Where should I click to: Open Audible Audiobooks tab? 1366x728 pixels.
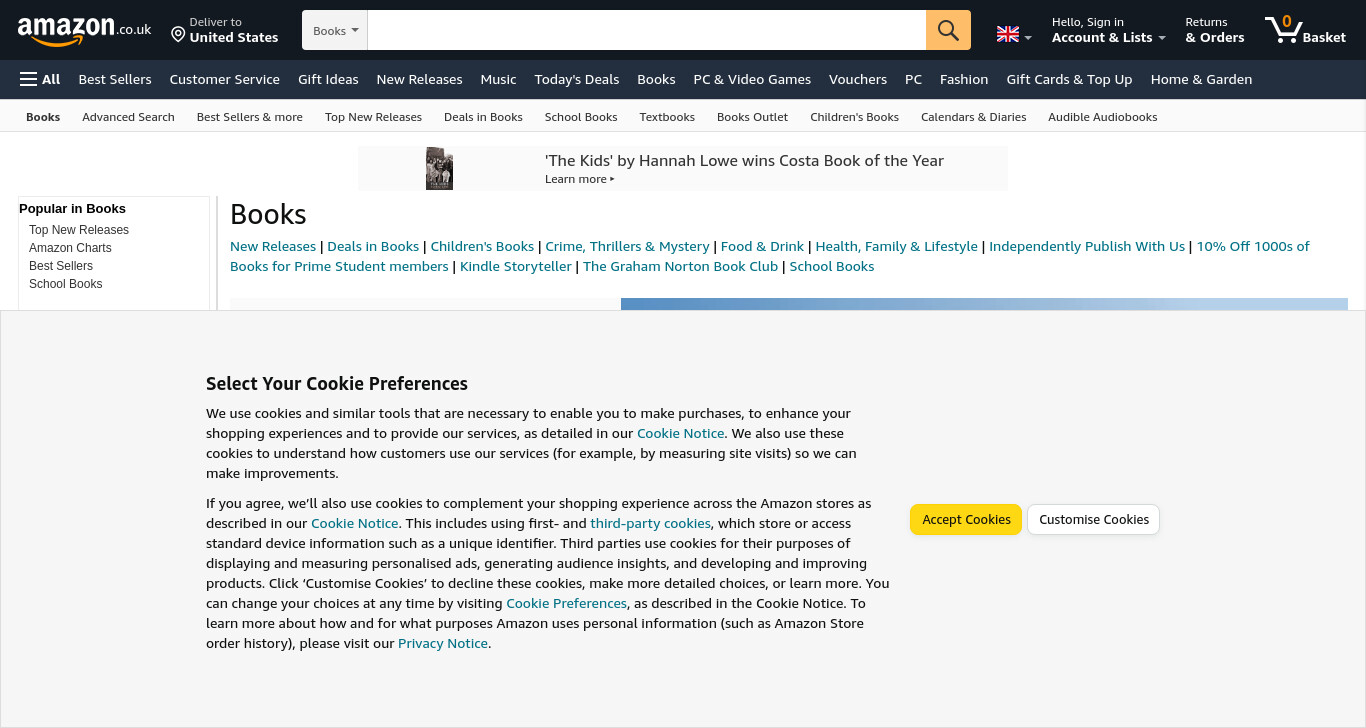[1102, 117]
